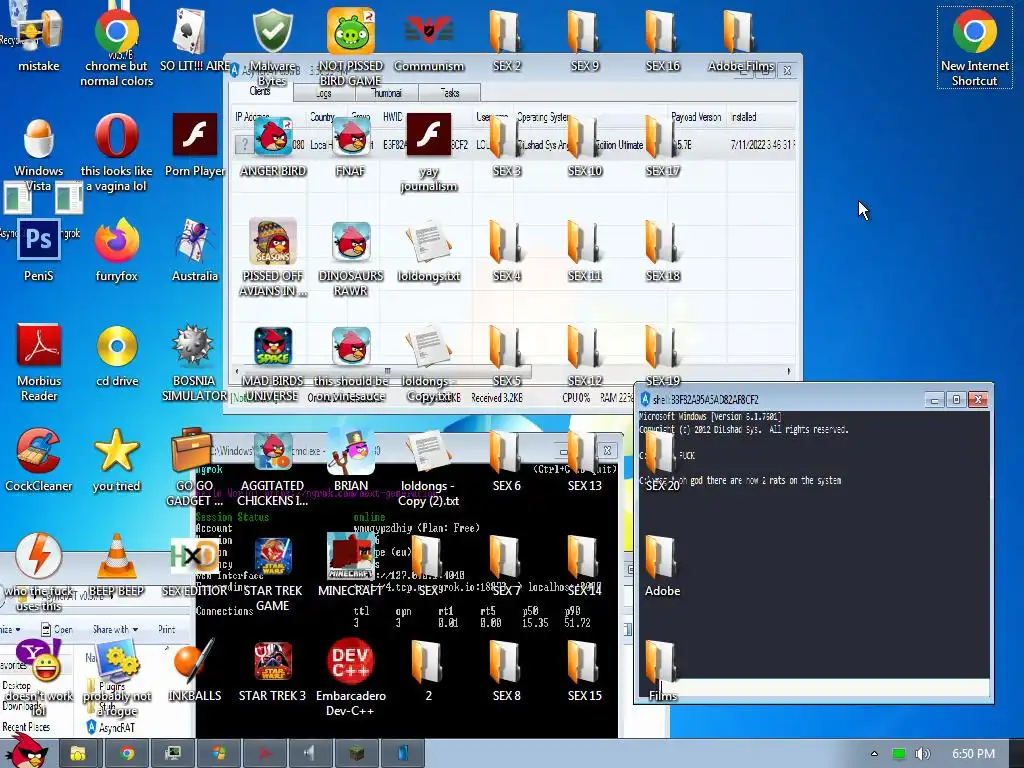Launch Chrome from the taskbar

coord(127,754)
